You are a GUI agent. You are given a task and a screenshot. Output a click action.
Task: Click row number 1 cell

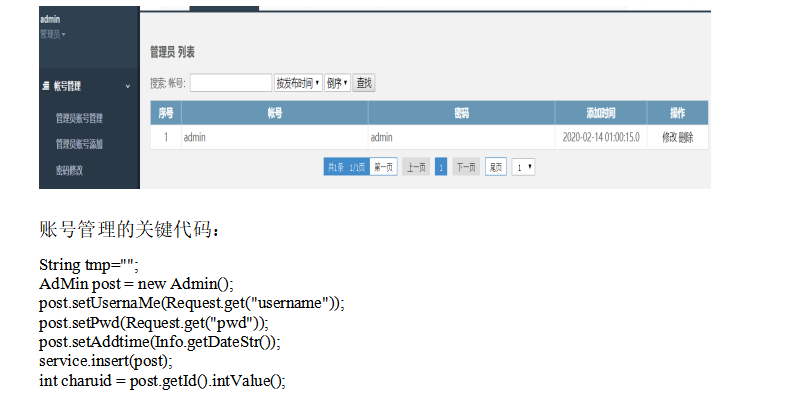click(166, 137)
